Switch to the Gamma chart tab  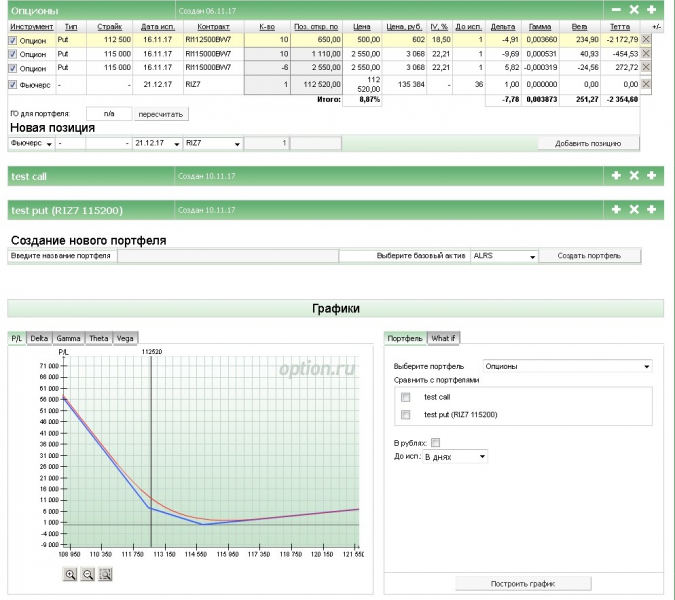click(68, 338)
